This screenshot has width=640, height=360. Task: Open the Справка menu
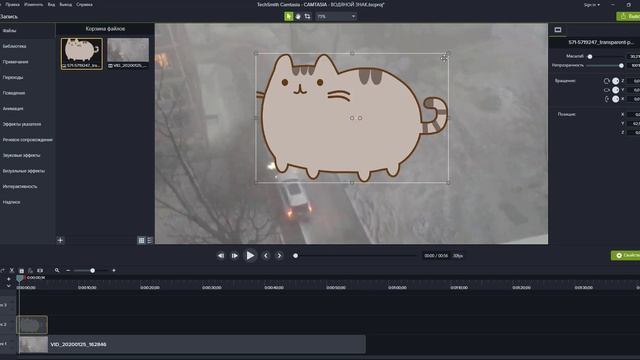click(x=84, y=4)
